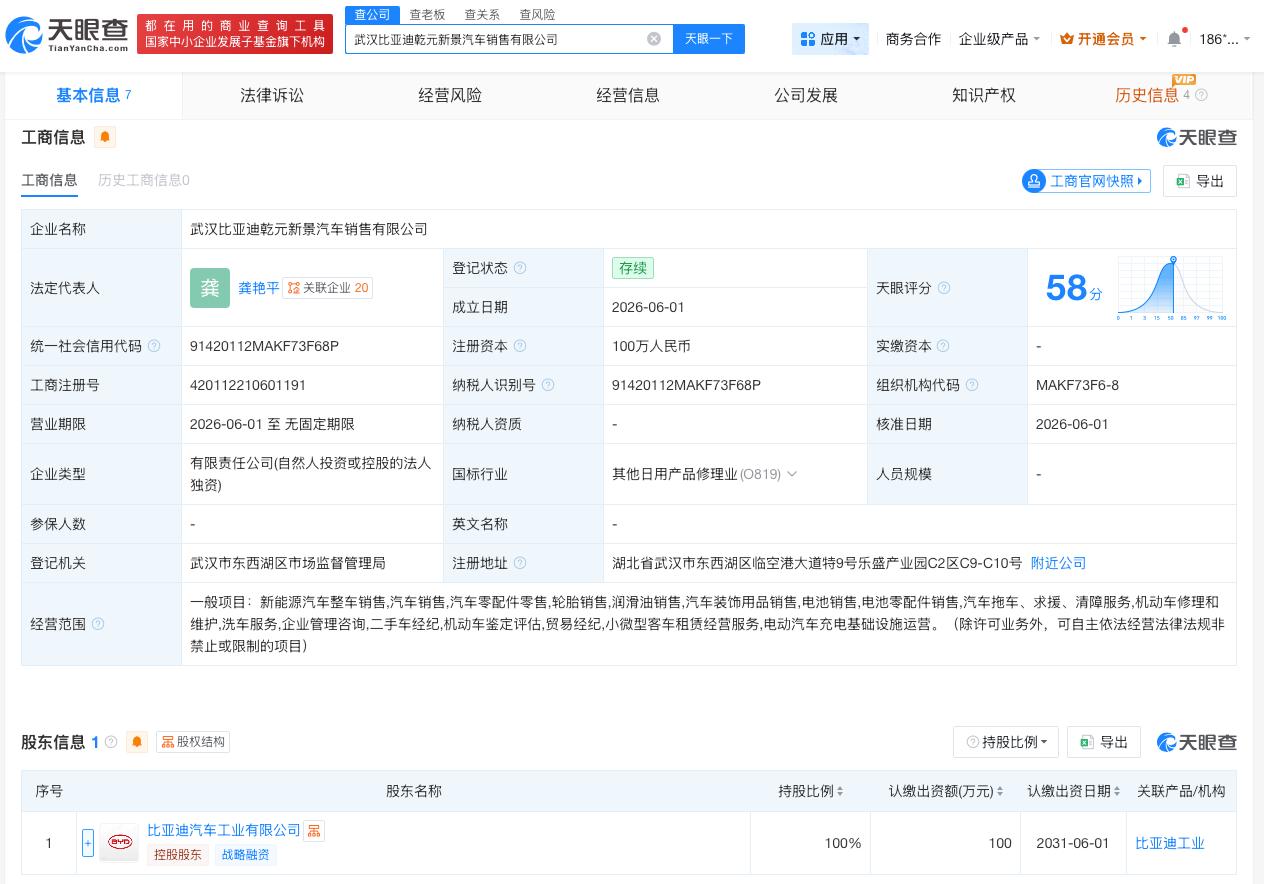
Task: Open the 应用 dropdown menu
Action: pyautogui.click(x=830, y=39)
